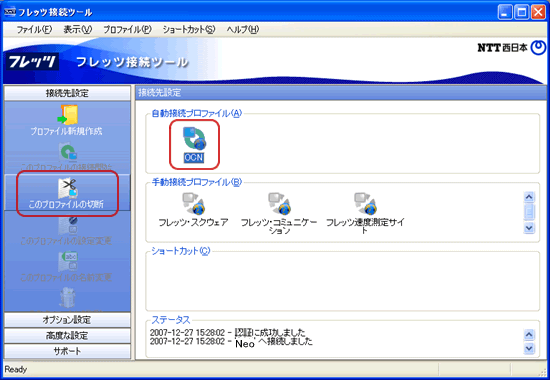This screenshot has height=380, width=550.
Task: Select the フレッツ・スクウェア profile icon
Action: tap(193, 204)
